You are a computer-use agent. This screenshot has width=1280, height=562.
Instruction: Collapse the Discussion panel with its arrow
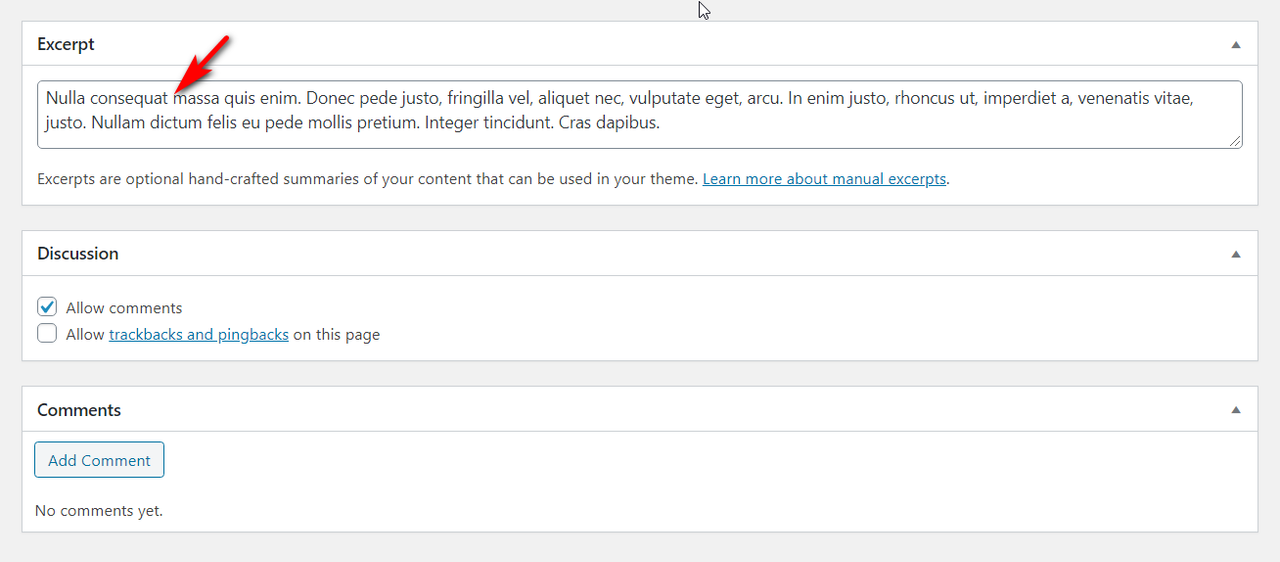[1236, 254]
